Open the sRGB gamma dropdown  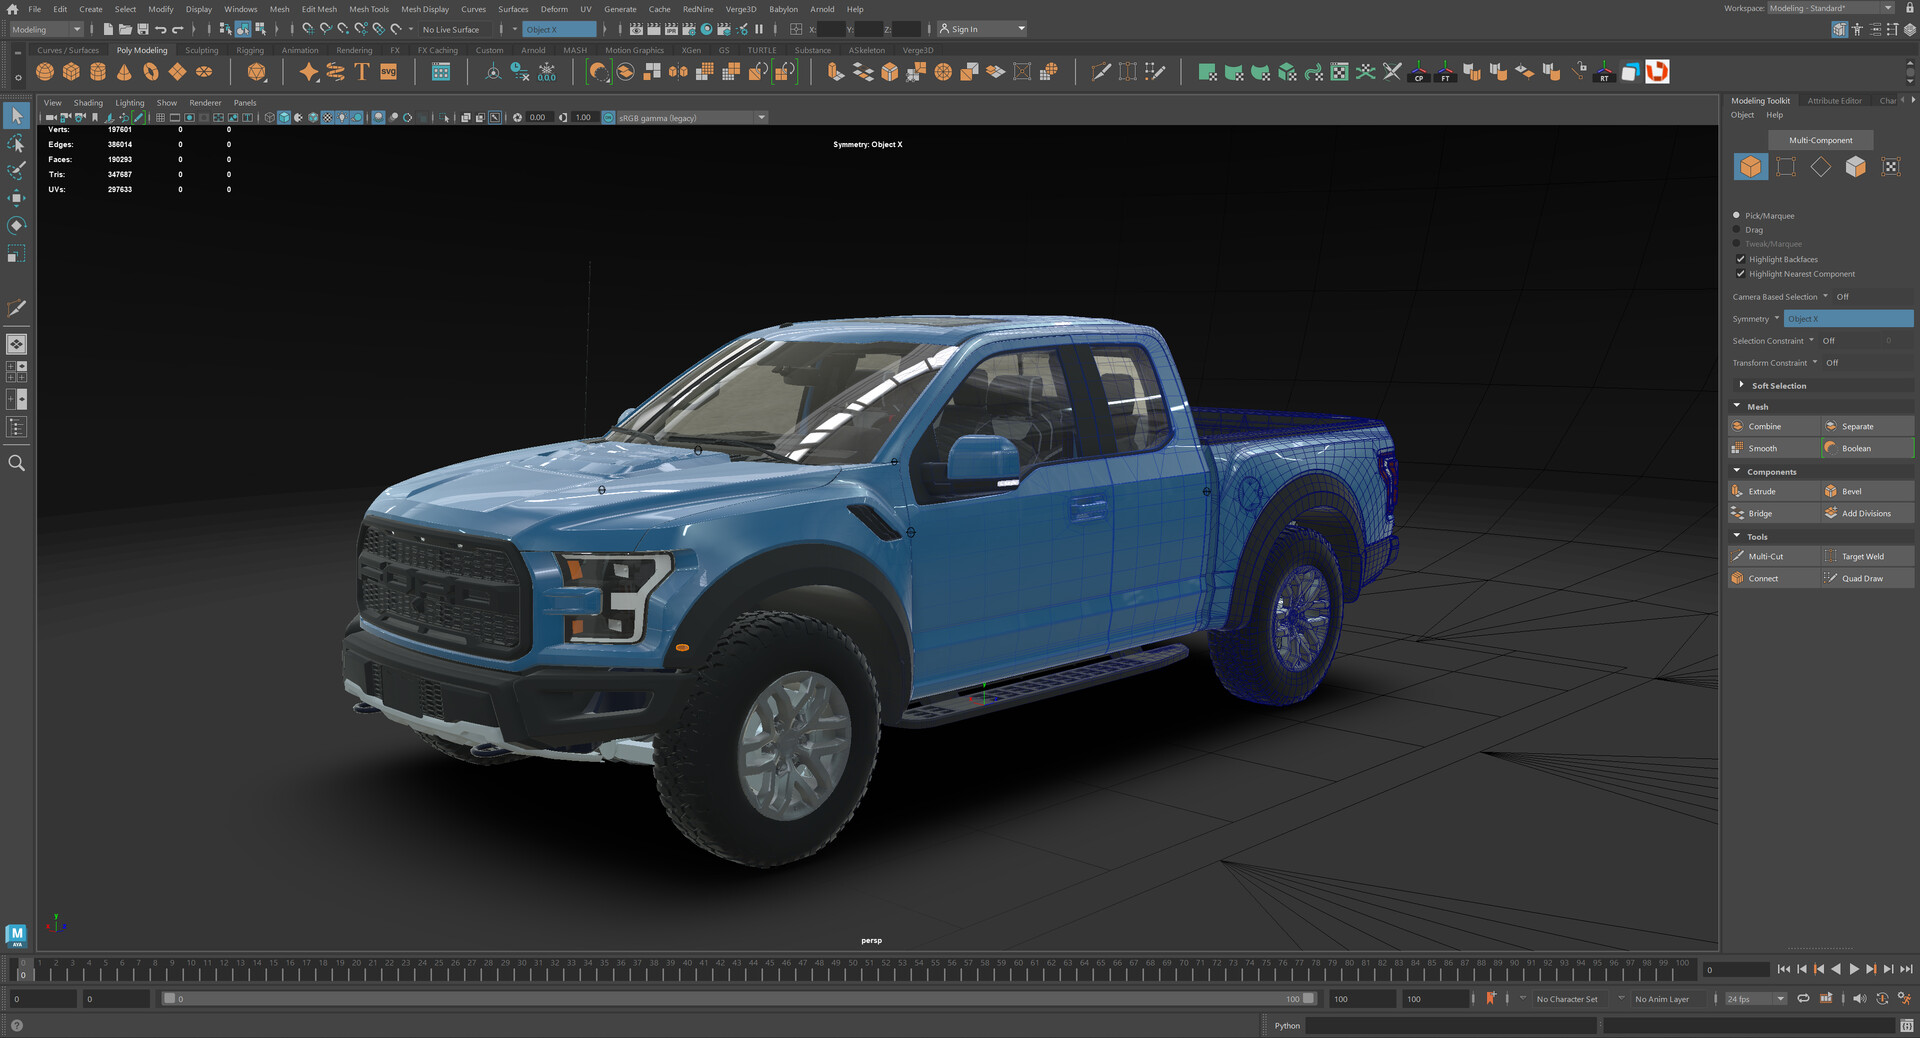click(x=761, y=117)
